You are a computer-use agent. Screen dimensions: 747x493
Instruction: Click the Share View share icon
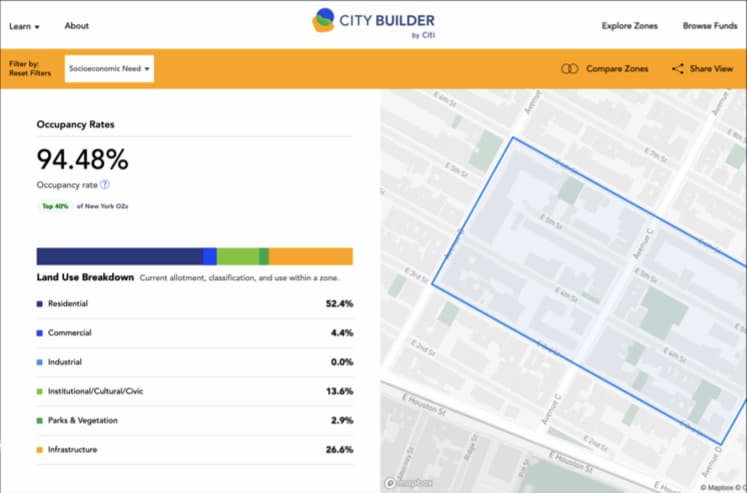click(677, 69)
